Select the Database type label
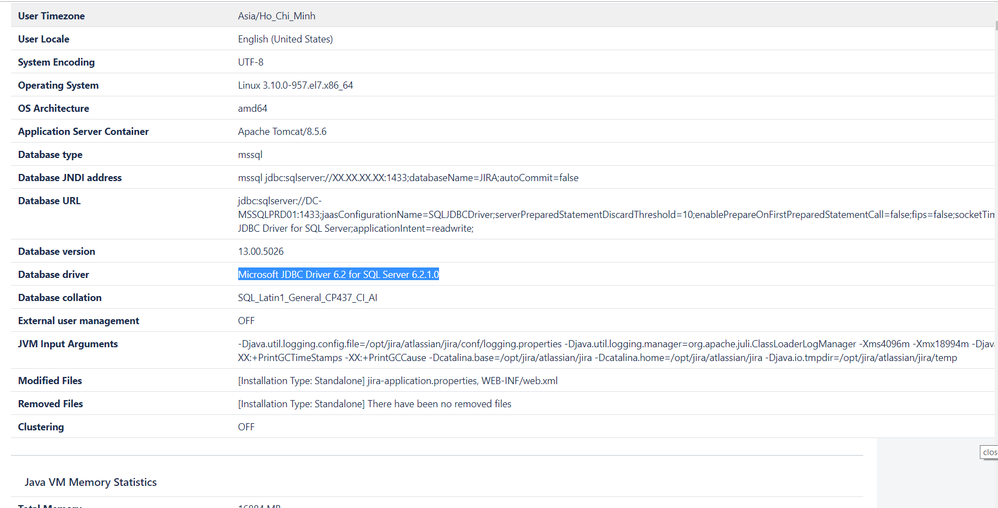 (50, 155)
